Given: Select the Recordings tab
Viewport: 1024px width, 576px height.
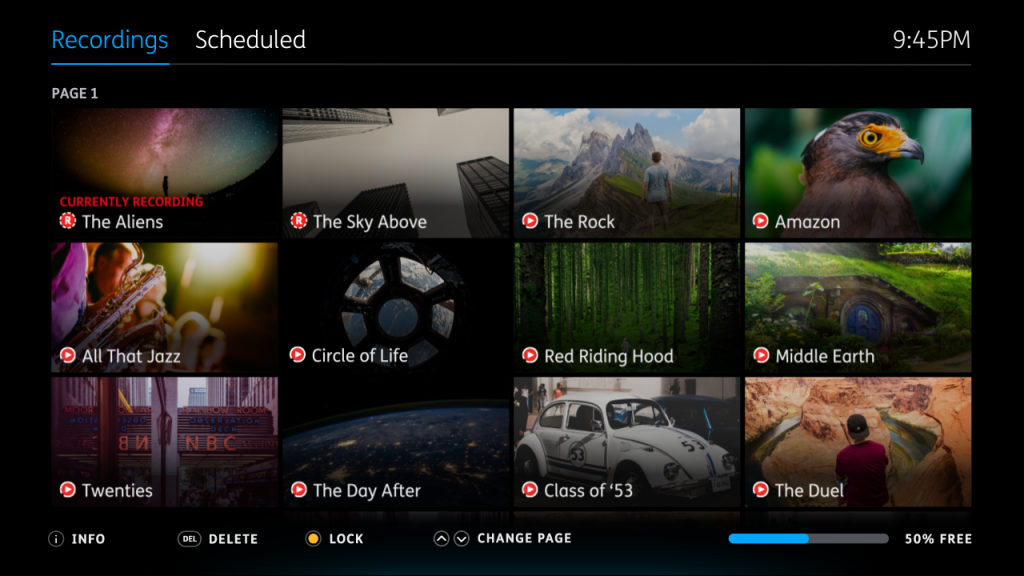Looking at the screenshot, I should click(110, 40).
